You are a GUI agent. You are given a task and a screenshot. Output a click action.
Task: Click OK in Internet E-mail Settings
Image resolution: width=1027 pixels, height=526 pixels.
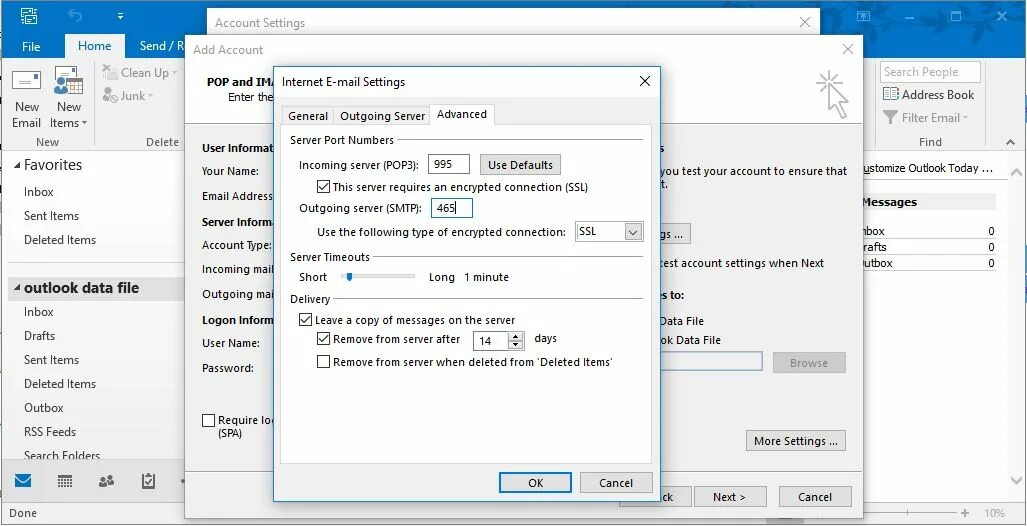point(535,483)
